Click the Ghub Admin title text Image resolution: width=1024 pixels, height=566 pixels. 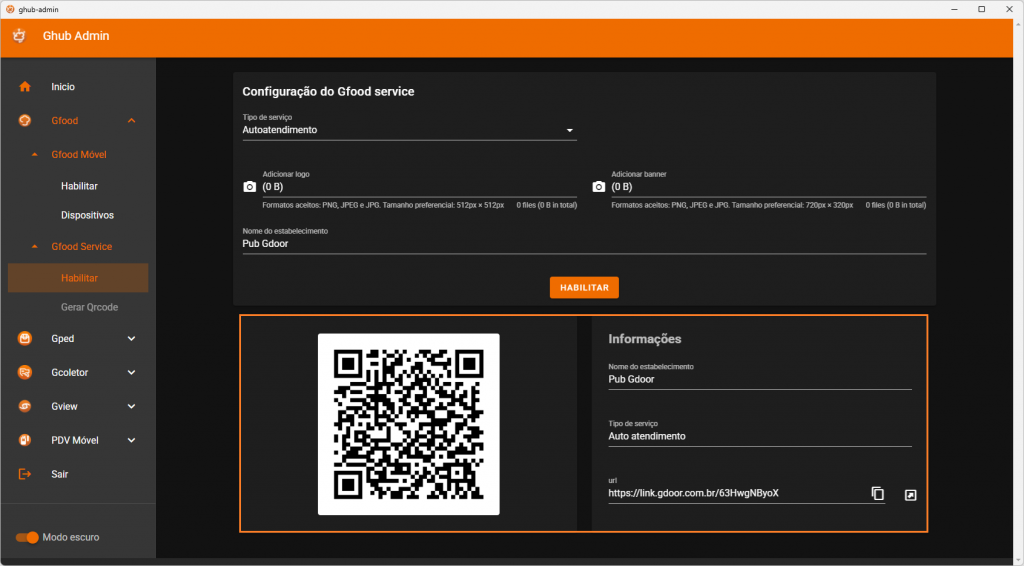point(76,36)
